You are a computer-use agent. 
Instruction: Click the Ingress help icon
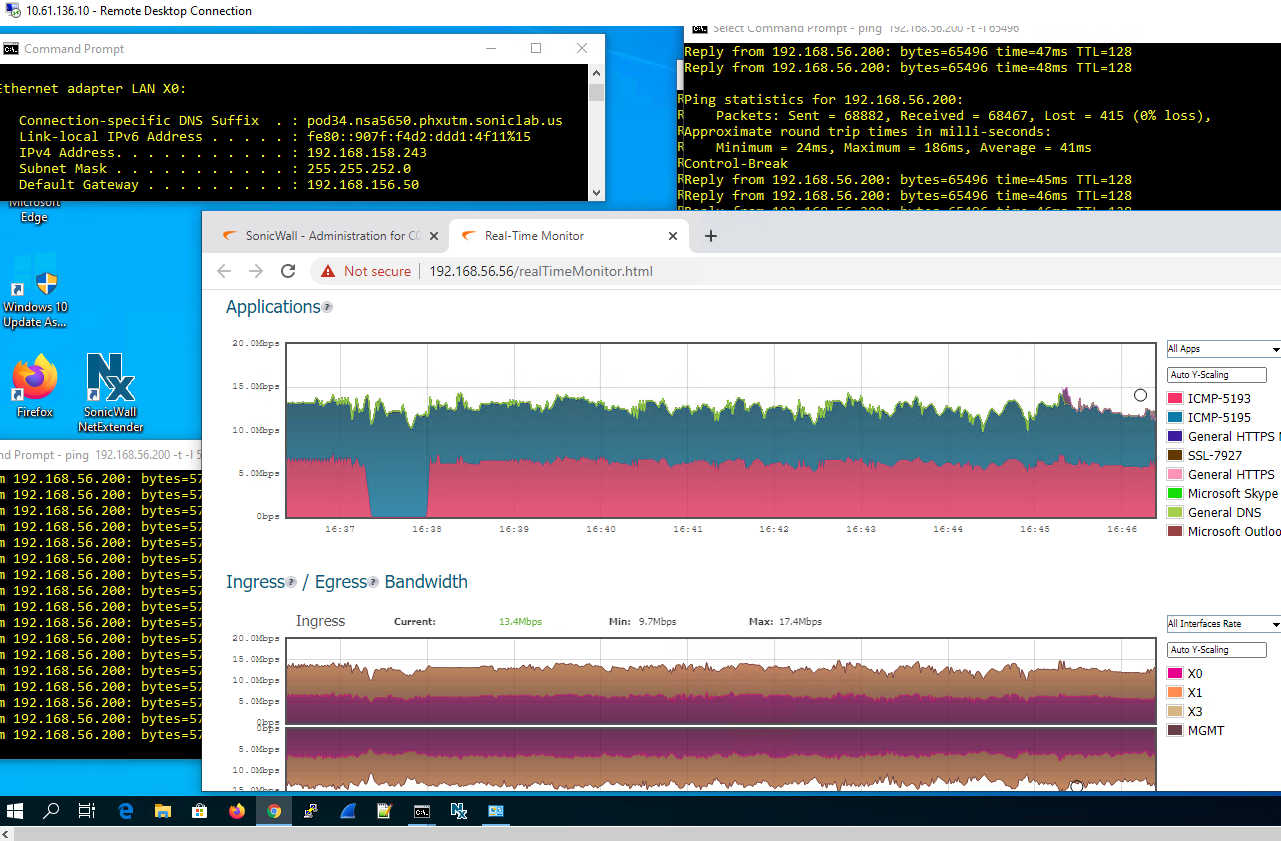coord(292,582)
